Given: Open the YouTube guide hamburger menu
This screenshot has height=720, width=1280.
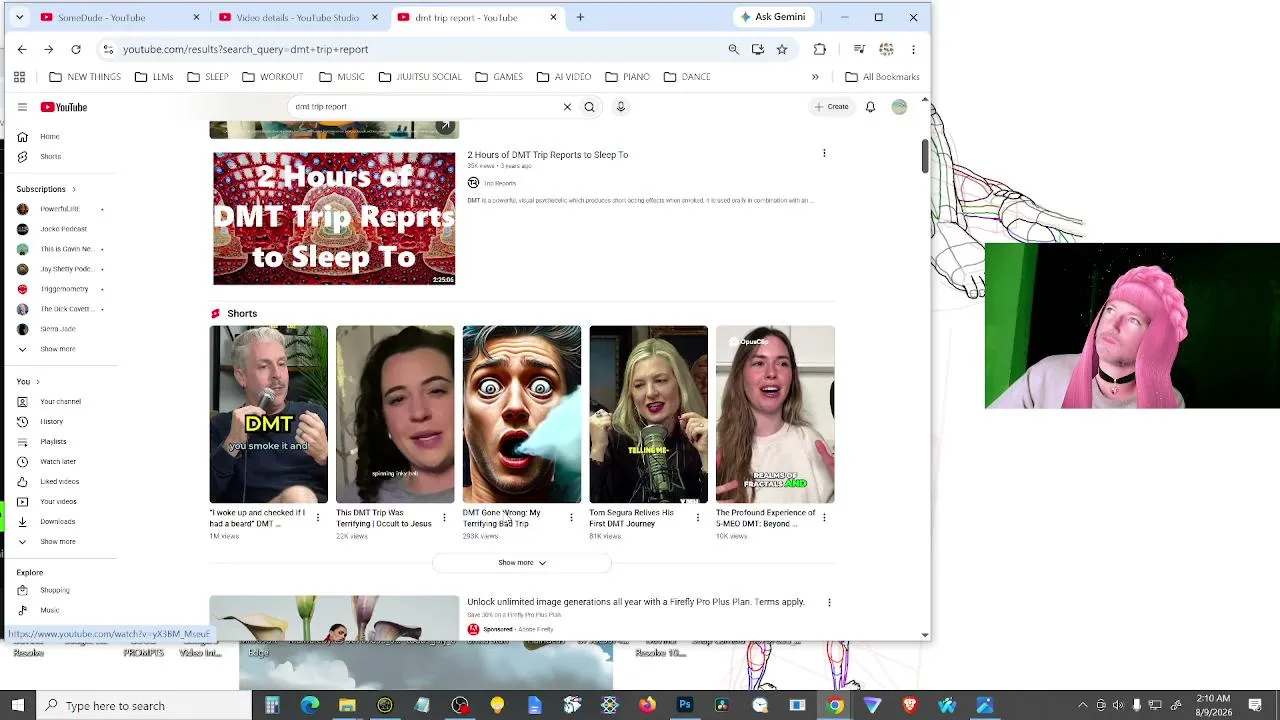Looking at the screenshot, I should pos(22,107).
